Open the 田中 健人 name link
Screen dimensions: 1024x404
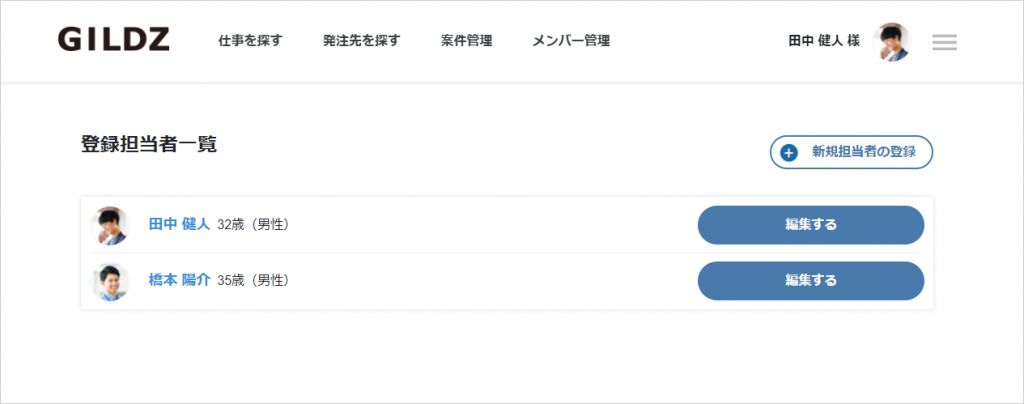pyautogui.click(x=180, y=225)
